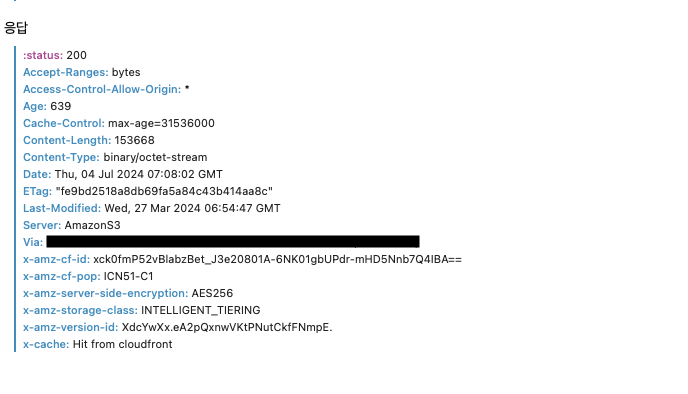This screenshot has width=688, height=394.
Task: Click the 응답 section heading
Action: tap(16, 28)
